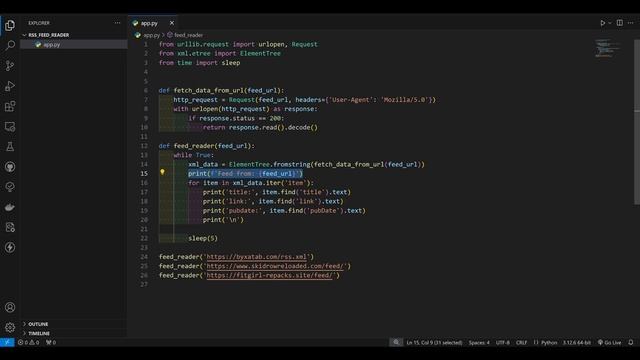Image resolution: width=640 pixels, height=360 pixels.
Task: Click the Go Live button in status bar
Action: click(609, 342)
